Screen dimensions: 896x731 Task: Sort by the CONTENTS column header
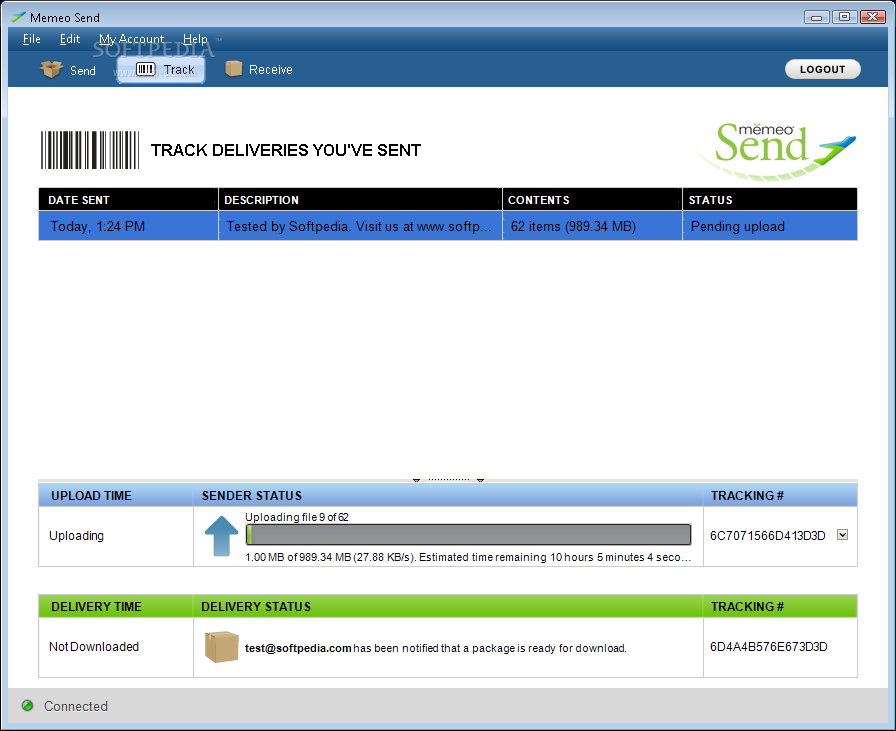tap(592, 199)
